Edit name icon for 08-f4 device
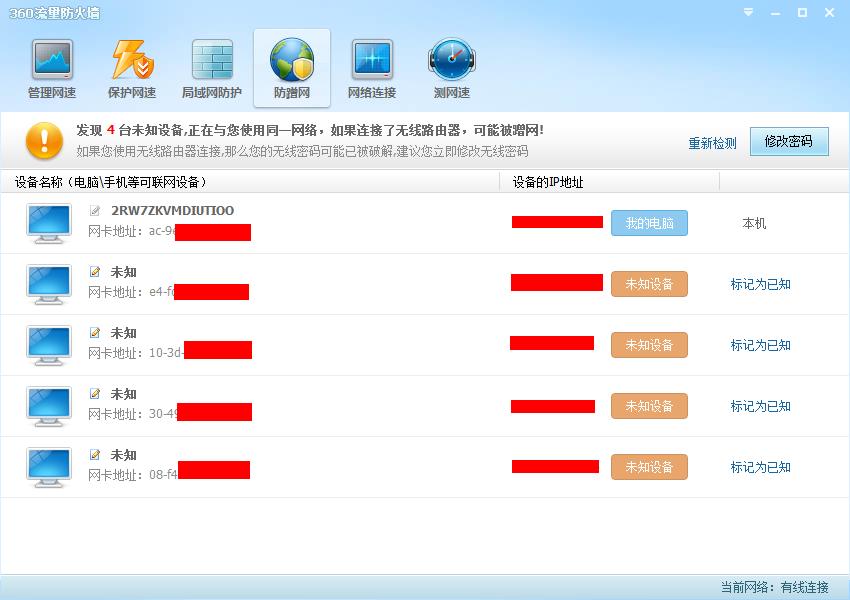The height and width of the screenshot is (600, 850). point(95,455)
